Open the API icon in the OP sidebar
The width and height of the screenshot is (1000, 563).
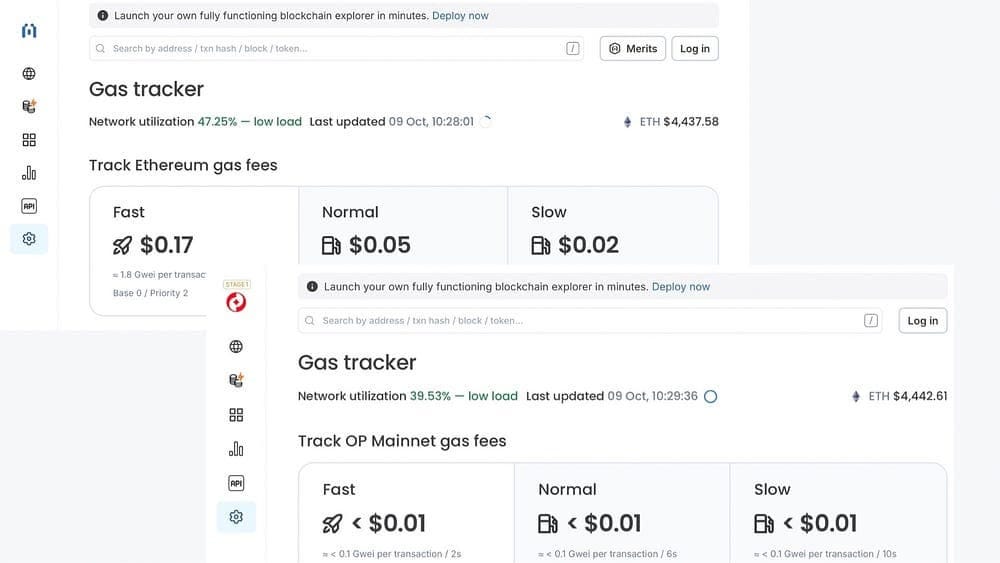click(x=236, y=483)
